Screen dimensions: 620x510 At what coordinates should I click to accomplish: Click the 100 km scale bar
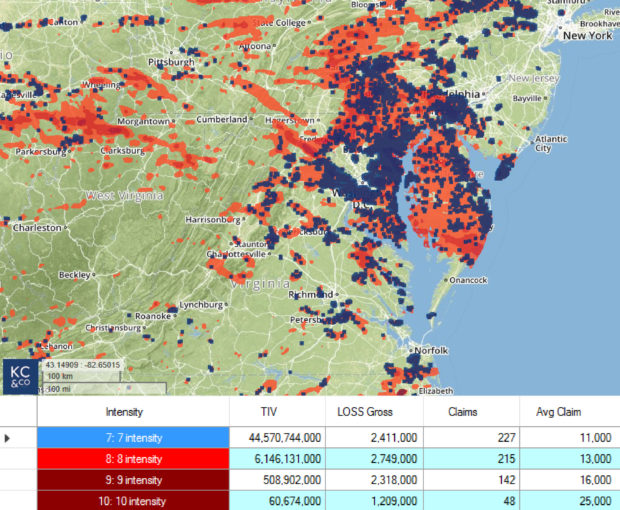(x=58, y=377)
